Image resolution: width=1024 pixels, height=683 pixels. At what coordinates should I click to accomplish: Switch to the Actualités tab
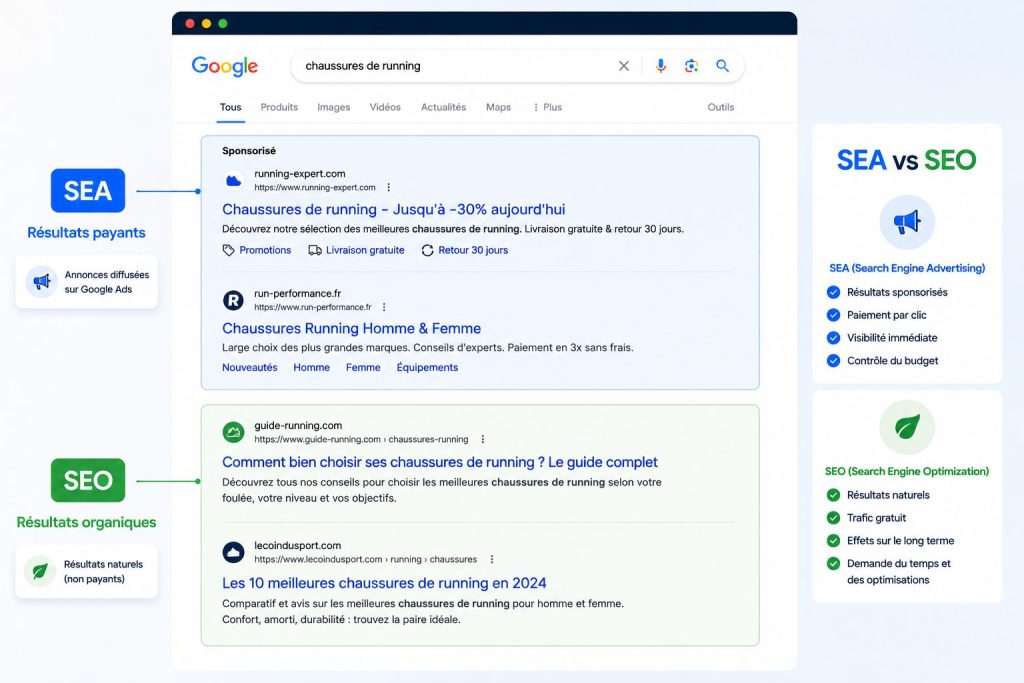coord(443,107)
